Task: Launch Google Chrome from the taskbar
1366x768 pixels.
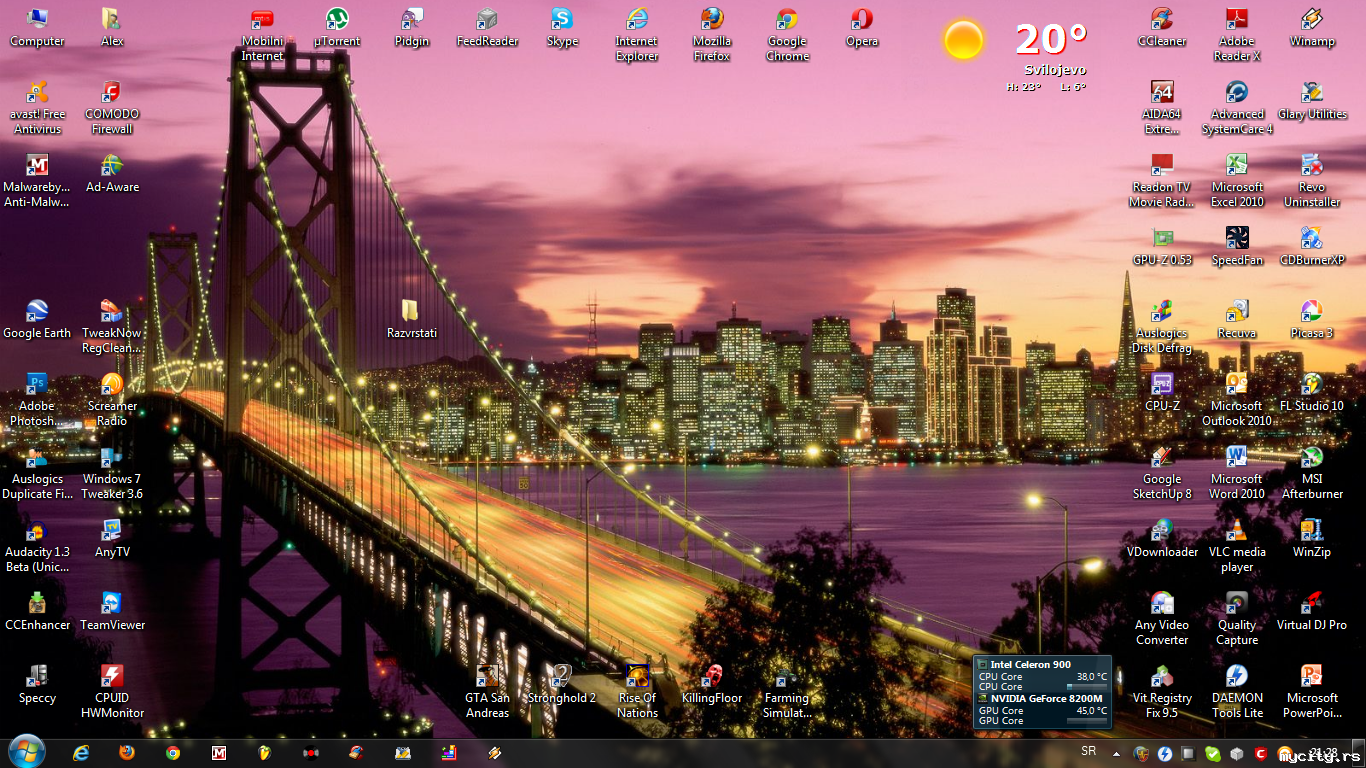Action: click(x=173, y=753)
